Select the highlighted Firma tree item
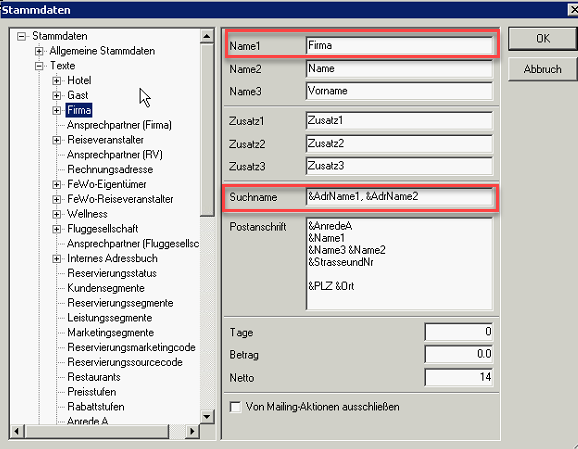The height and width of the screenshot is (449, 578). (x=79, y=110)
